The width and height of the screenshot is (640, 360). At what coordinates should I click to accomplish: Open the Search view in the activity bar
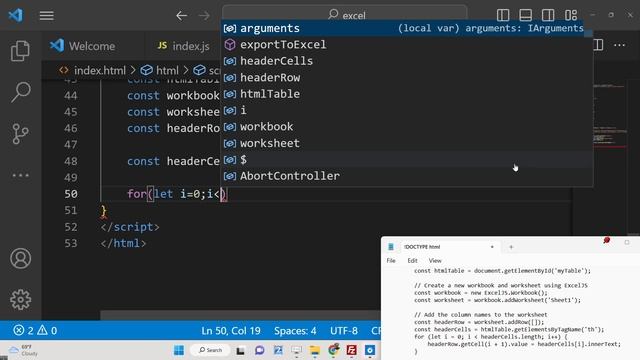point(20,92)
